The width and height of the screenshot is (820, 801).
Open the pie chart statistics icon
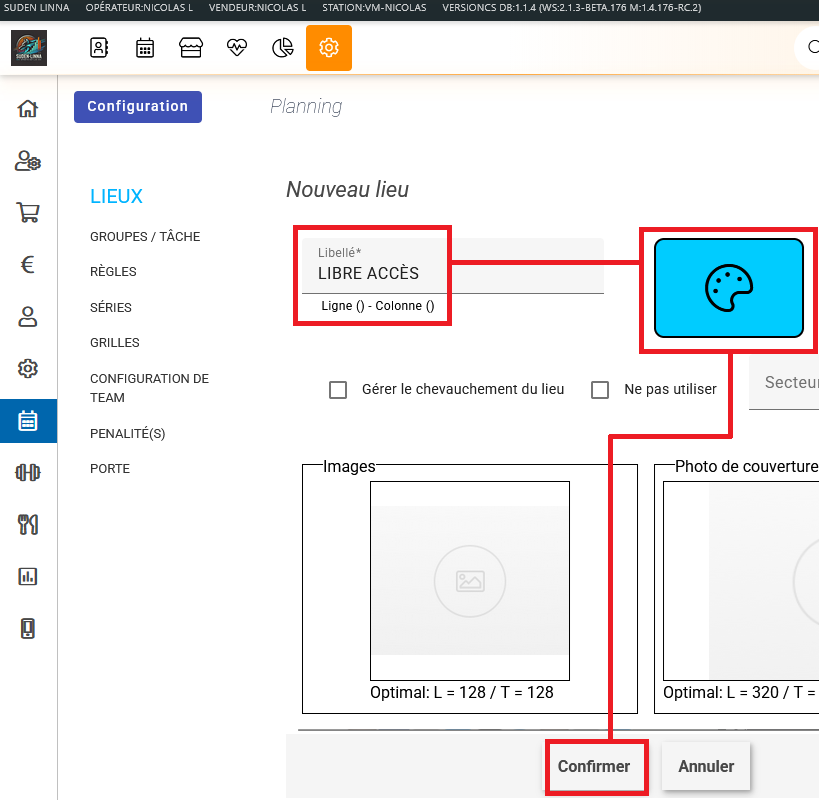click(283, 48)
